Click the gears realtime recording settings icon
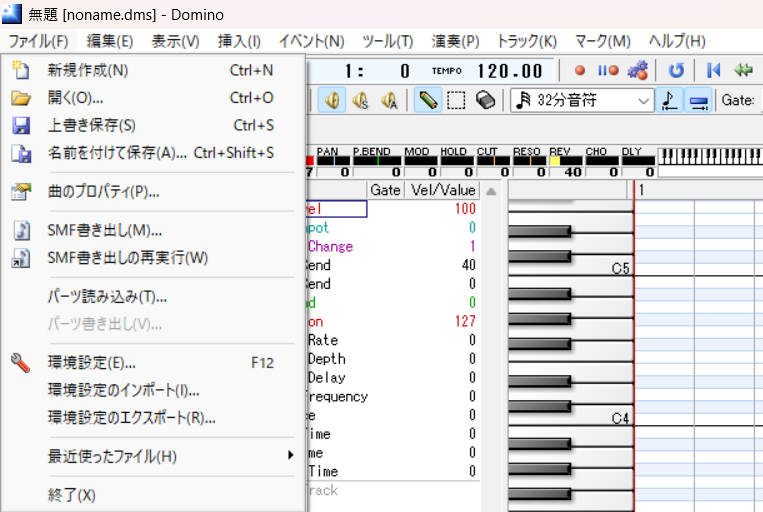Image resolution: width=763 pixels, height=512 pixels. tap(637, 71)
